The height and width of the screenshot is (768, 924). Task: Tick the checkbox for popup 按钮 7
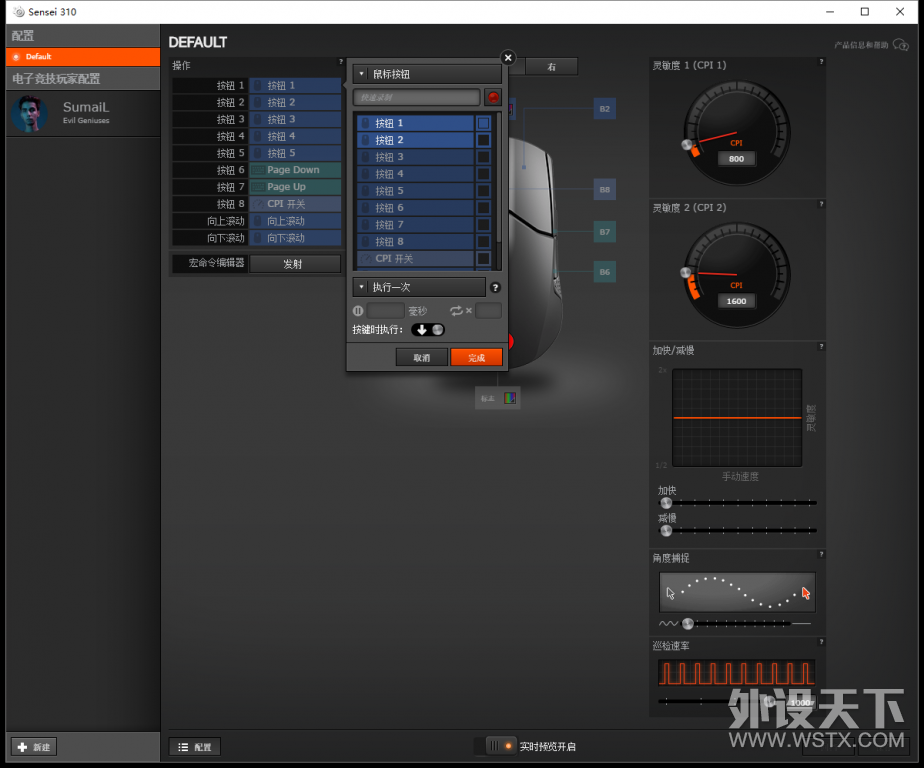click(483, 225)
